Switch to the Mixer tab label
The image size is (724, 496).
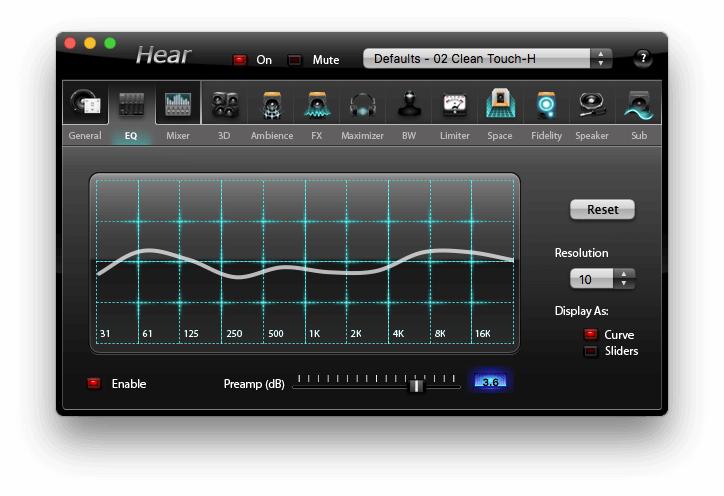(178, 136)
